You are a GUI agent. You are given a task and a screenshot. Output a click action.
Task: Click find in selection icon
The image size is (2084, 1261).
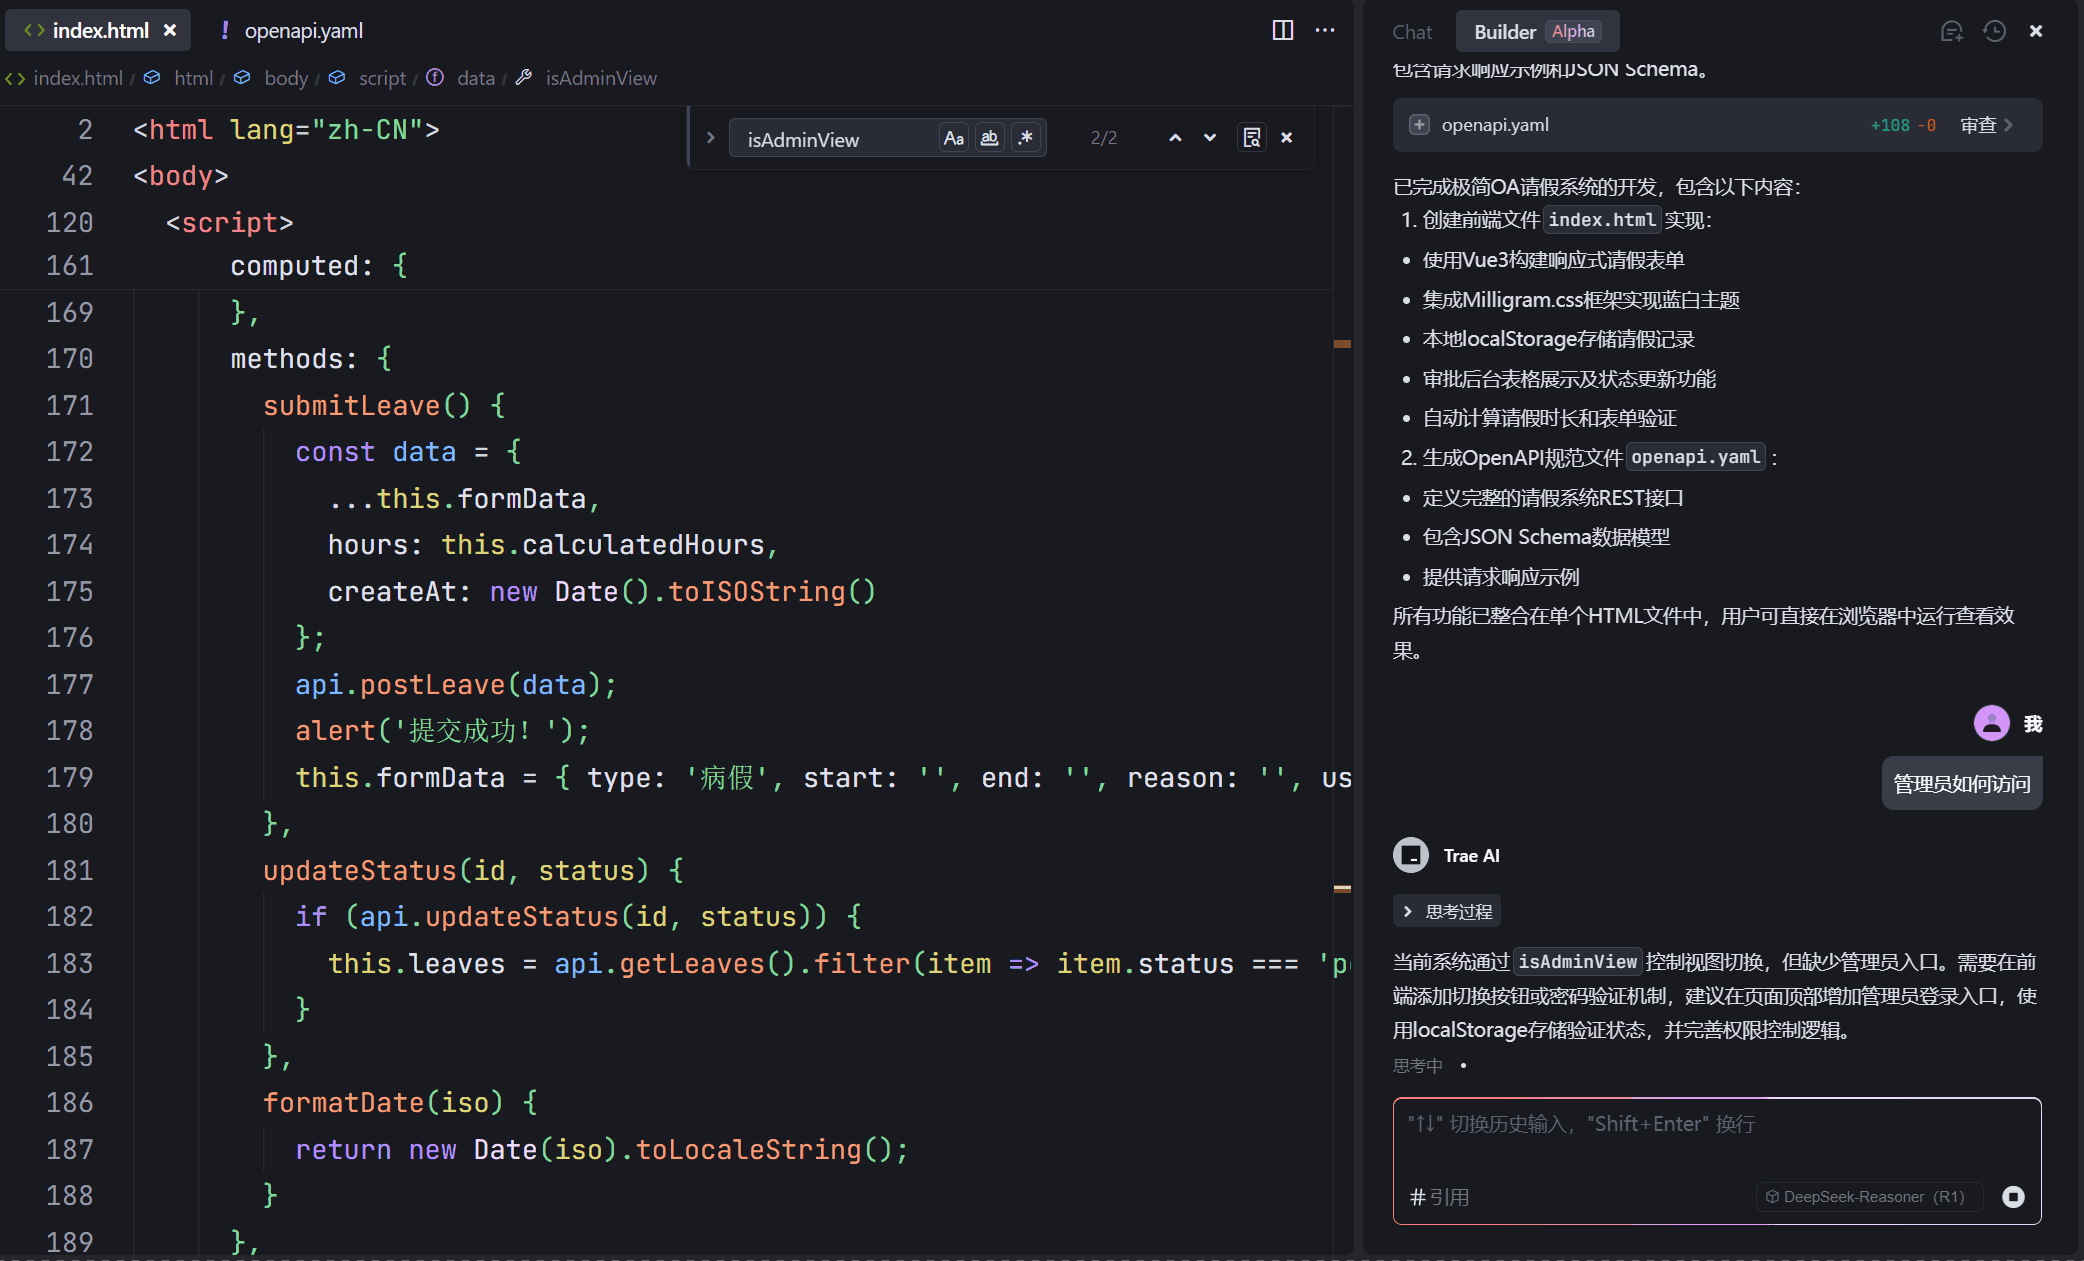(1251, 138)
